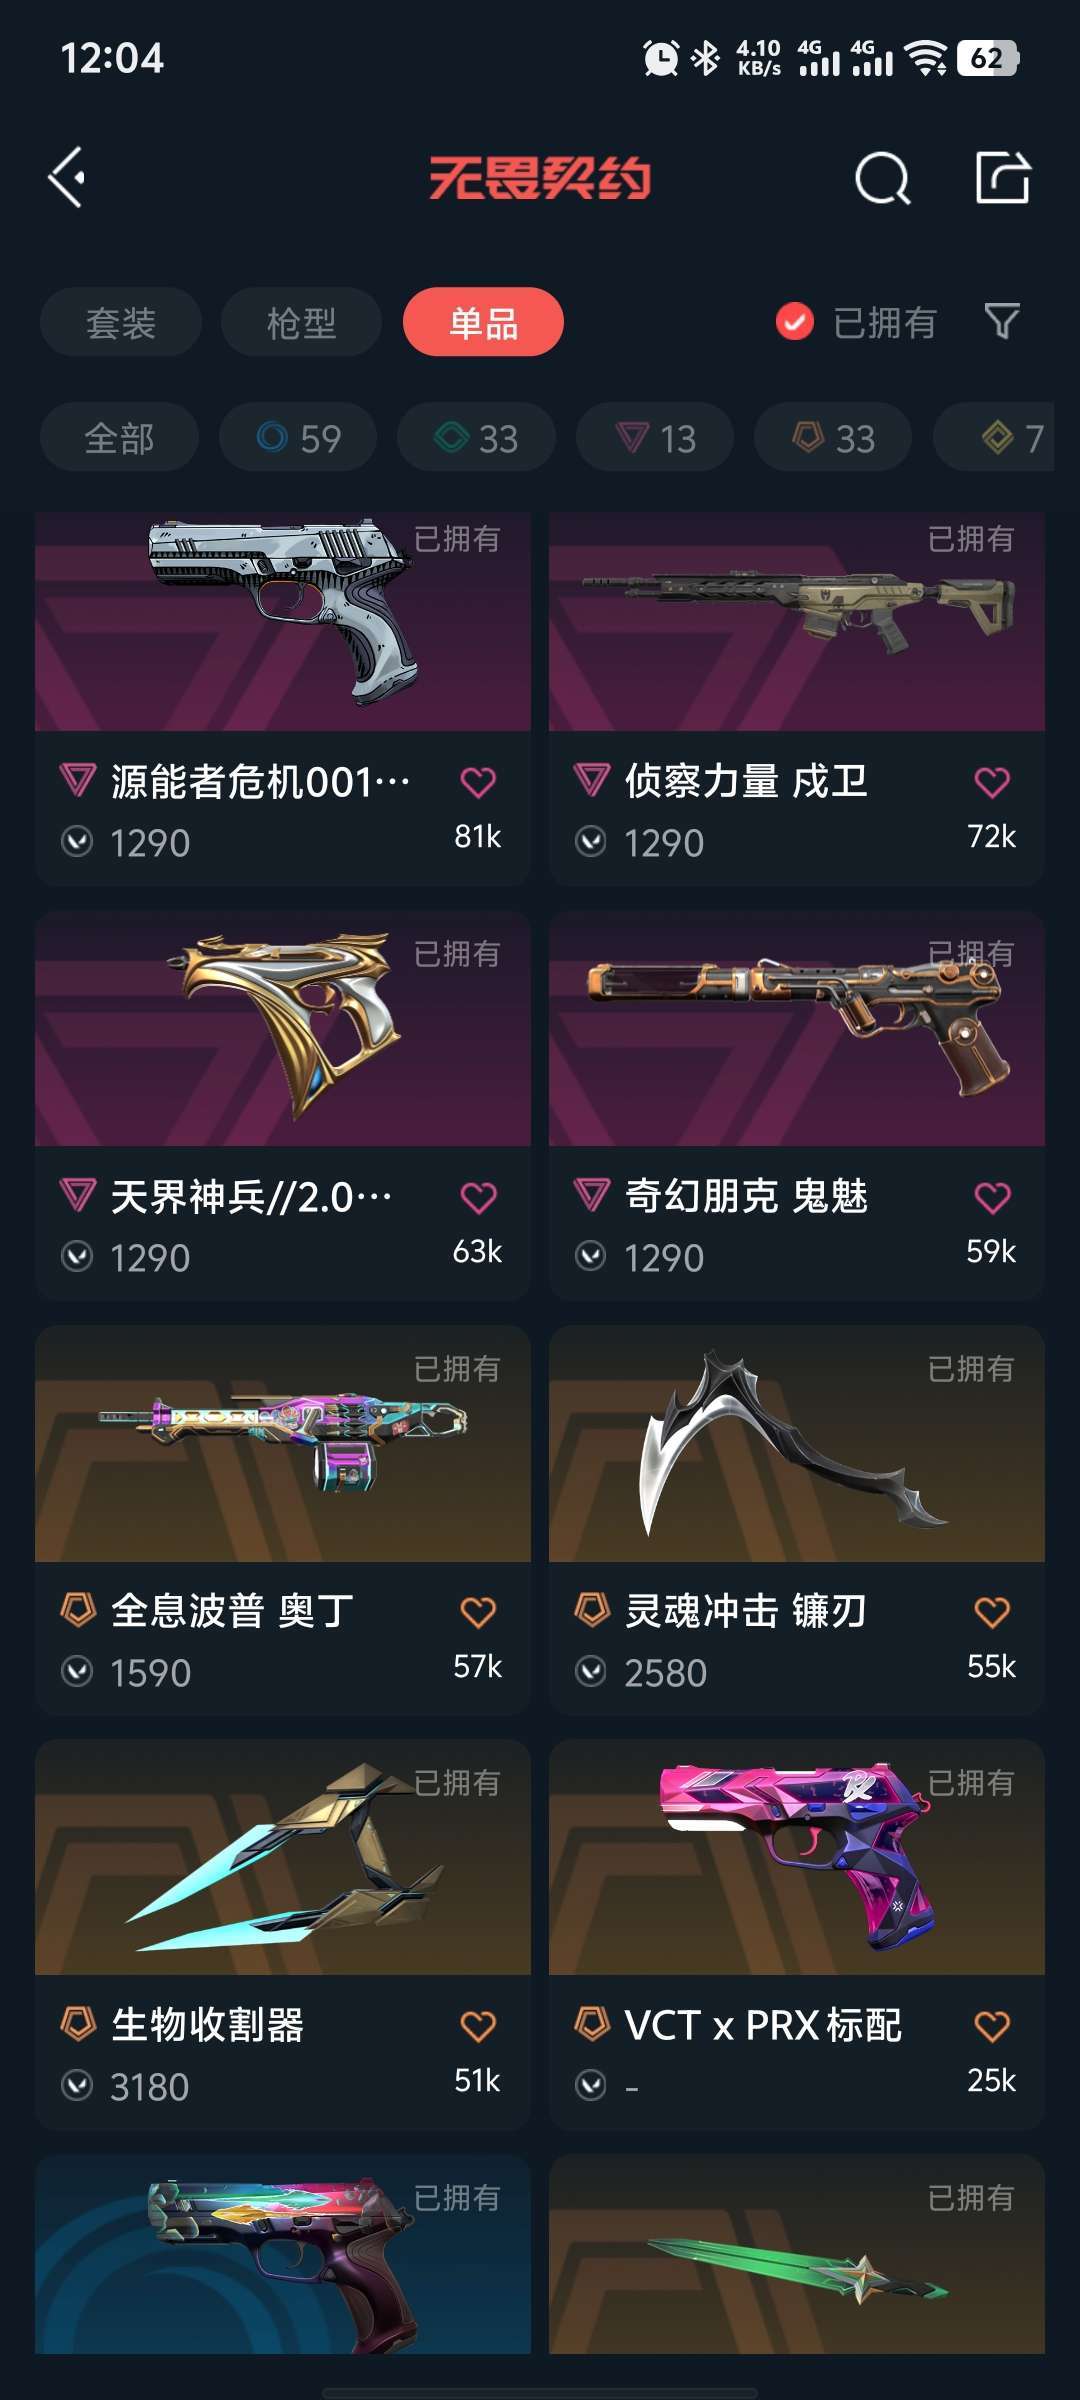The height and width of the screenshot is (2400, 1080).
Task: Switch to the 枪型 tab
Action: point(301,322)
